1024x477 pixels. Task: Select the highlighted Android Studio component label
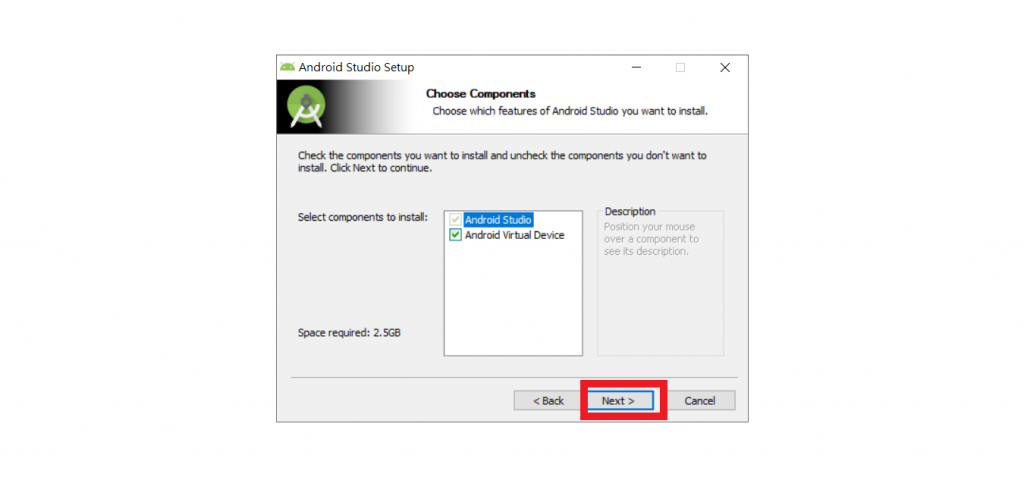[x=498, y=220]
